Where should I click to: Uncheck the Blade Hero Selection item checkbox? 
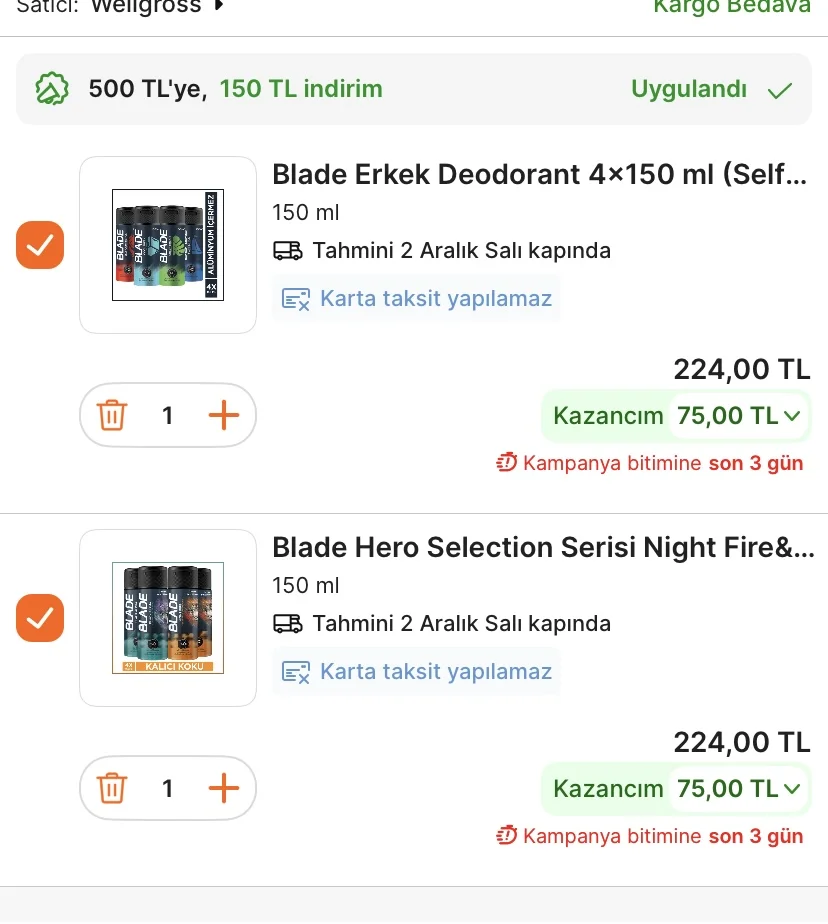coord(40,618)
